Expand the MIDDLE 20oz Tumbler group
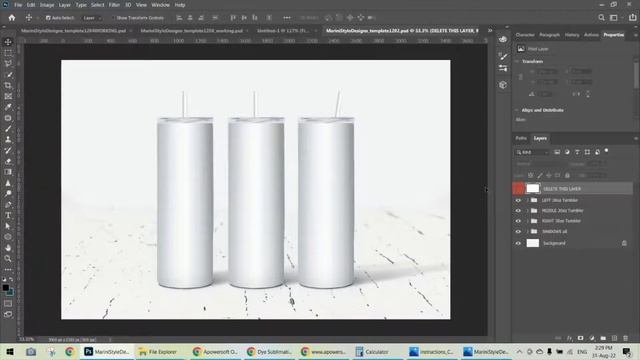 tap(527, 211)
